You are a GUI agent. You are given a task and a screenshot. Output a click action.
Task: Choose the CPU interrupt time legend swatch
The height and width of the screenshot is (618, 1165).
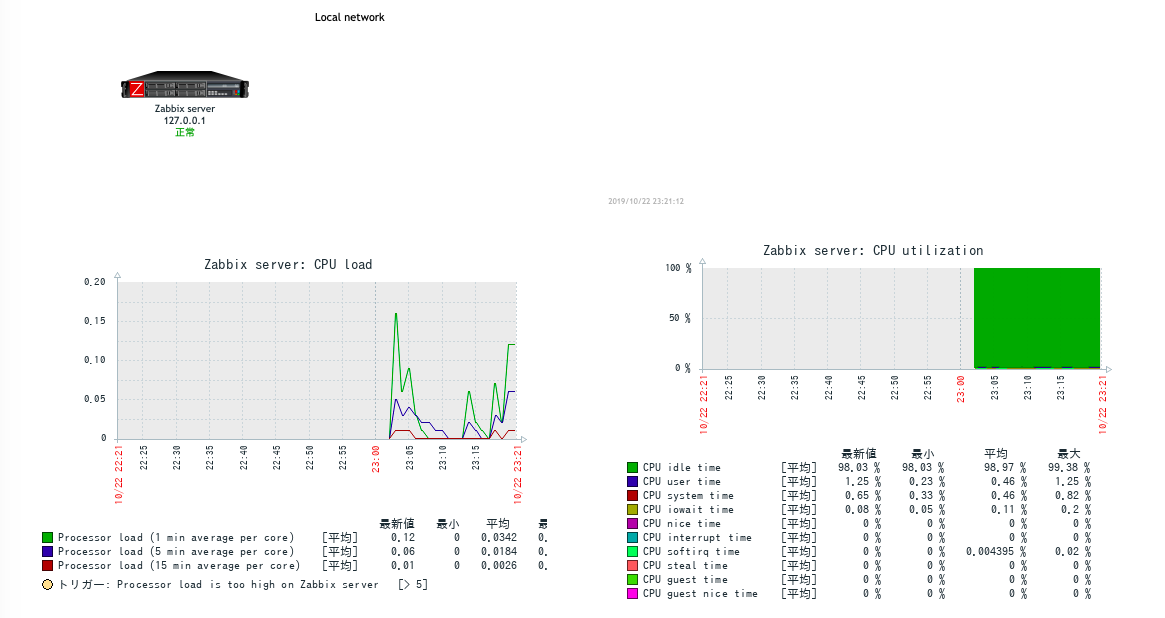632,538
